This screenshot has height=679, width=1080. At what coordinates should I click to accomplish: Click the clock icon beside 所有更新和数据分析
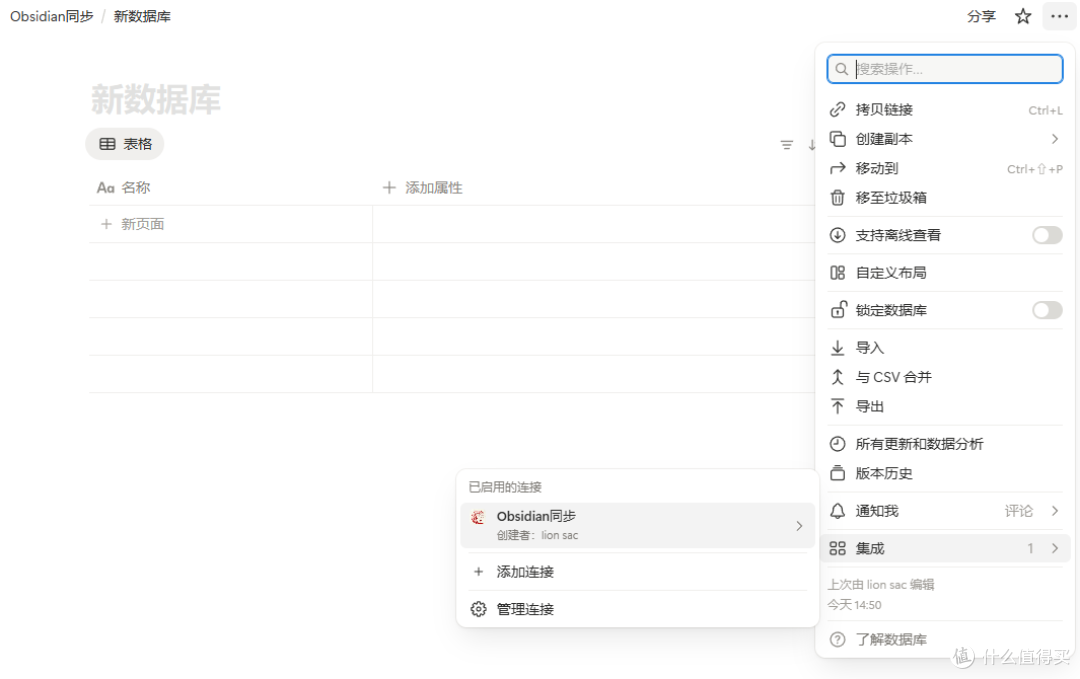pos(838,444)
